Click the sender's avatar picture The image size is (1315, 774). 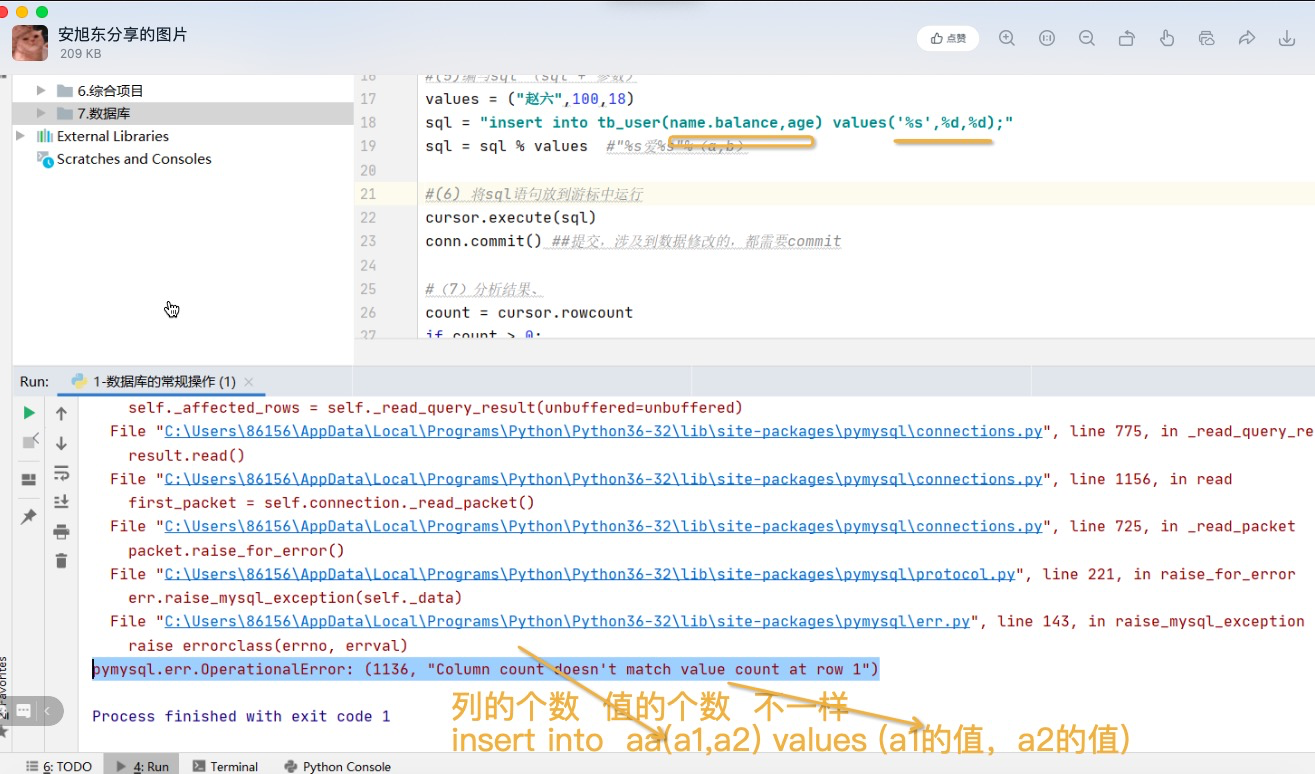point(30,43)
